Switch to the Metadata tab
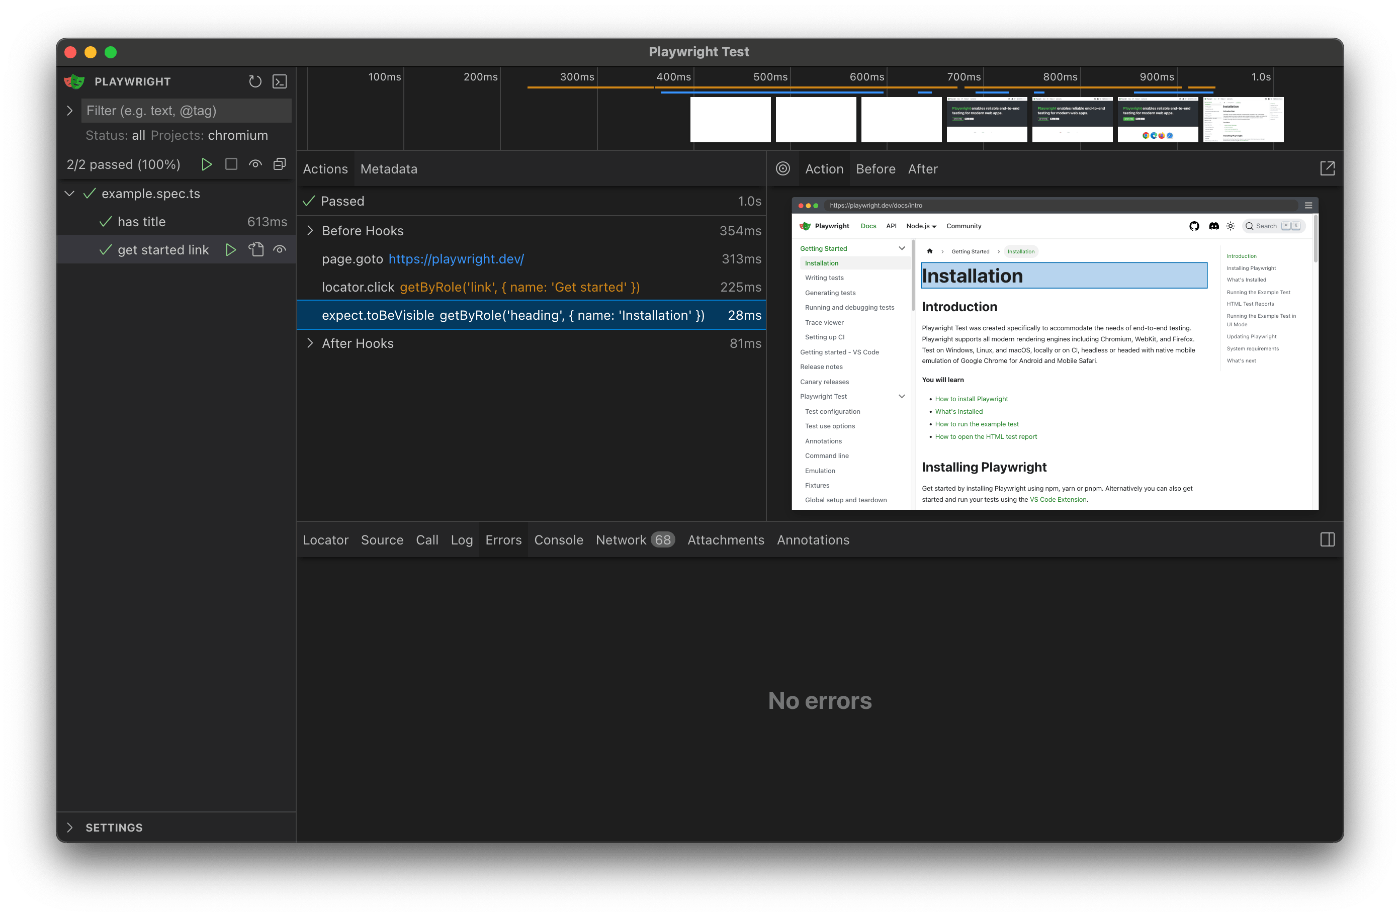Viewport: 1400px width, 917px height. [x=389, y=169]
